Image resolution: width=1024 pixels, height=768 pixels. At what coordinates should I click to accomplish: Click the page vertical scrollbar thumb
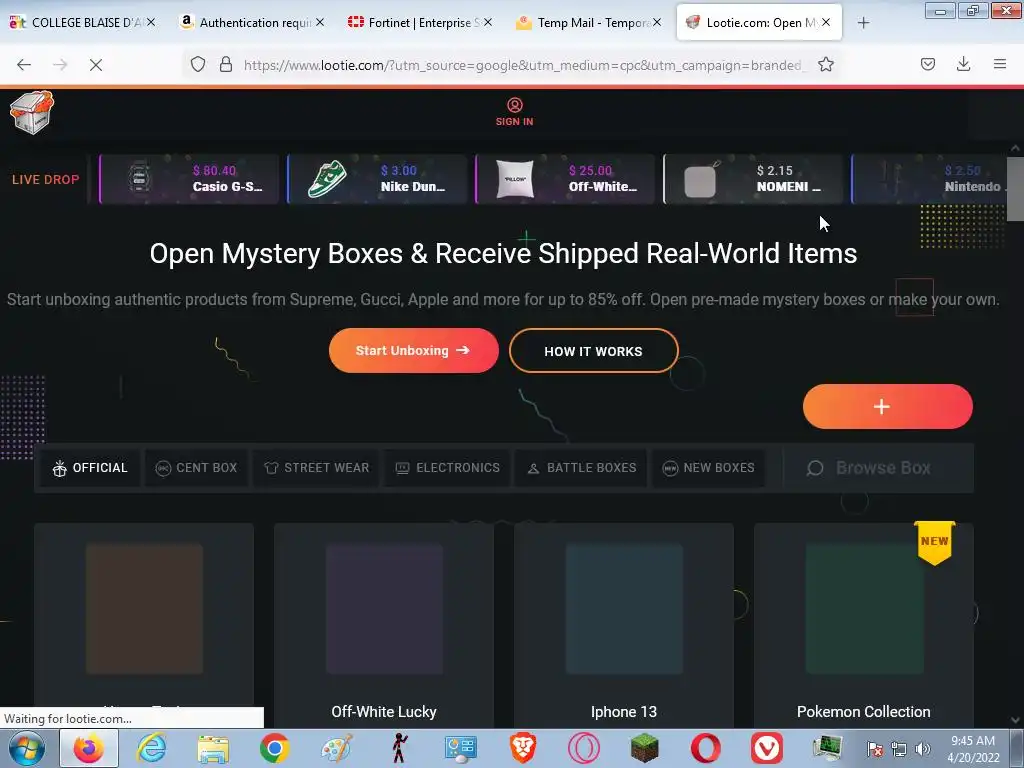click(1015, 189)
